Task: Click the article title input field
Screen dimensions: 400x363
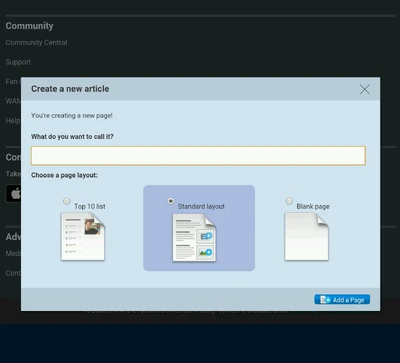Action: pos(198,156)
